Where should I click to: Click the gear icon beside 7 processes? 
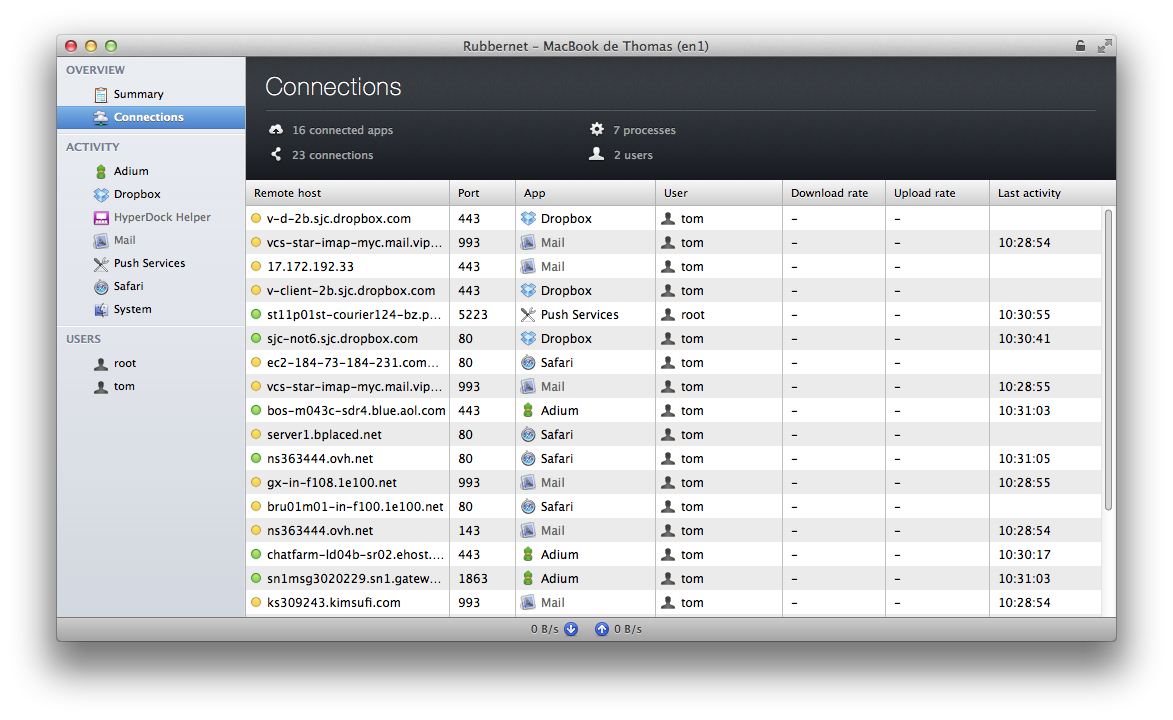596,129
